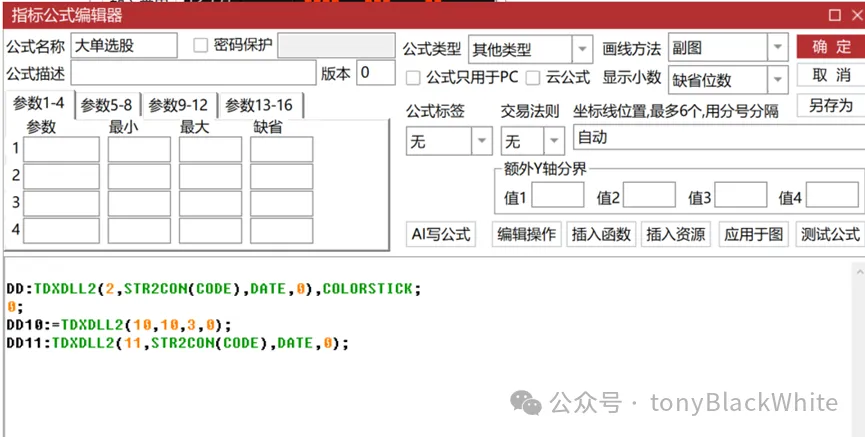The image size is (865, 437).
Task: Click the AI写公式 button
Action: click(440, 234)
